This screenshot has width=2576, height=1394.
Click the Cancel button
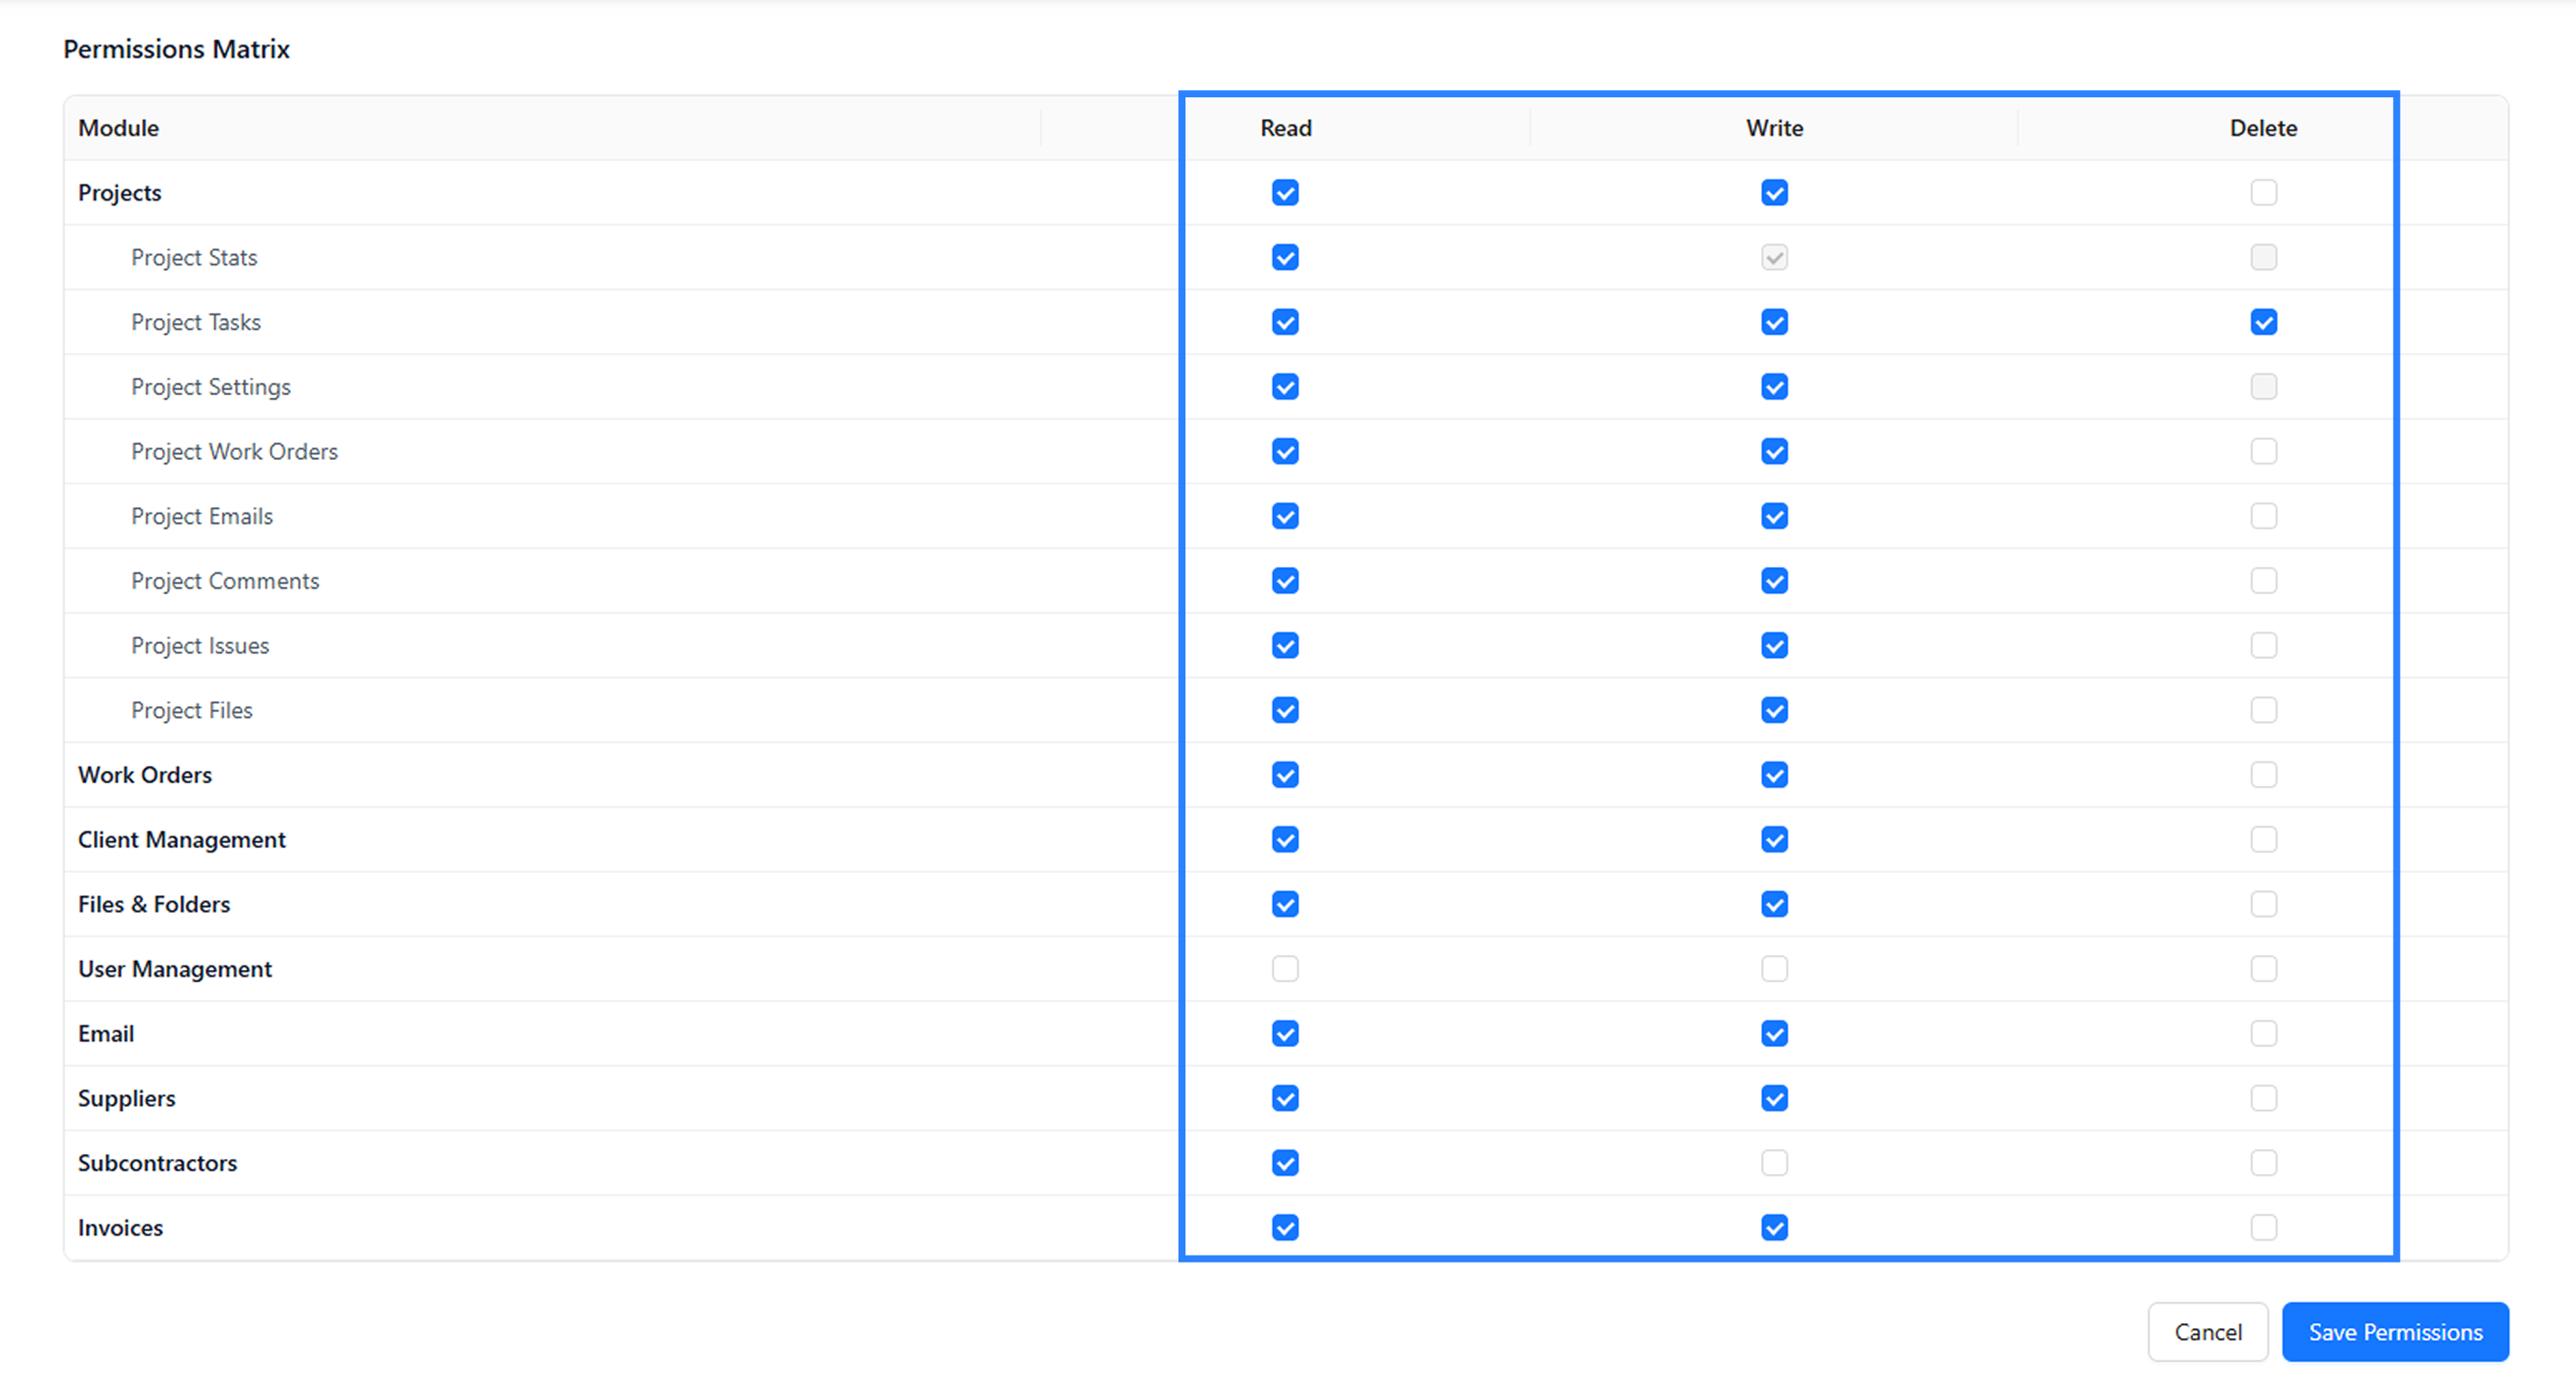pyautogui.click(x=2208, y=1332)
